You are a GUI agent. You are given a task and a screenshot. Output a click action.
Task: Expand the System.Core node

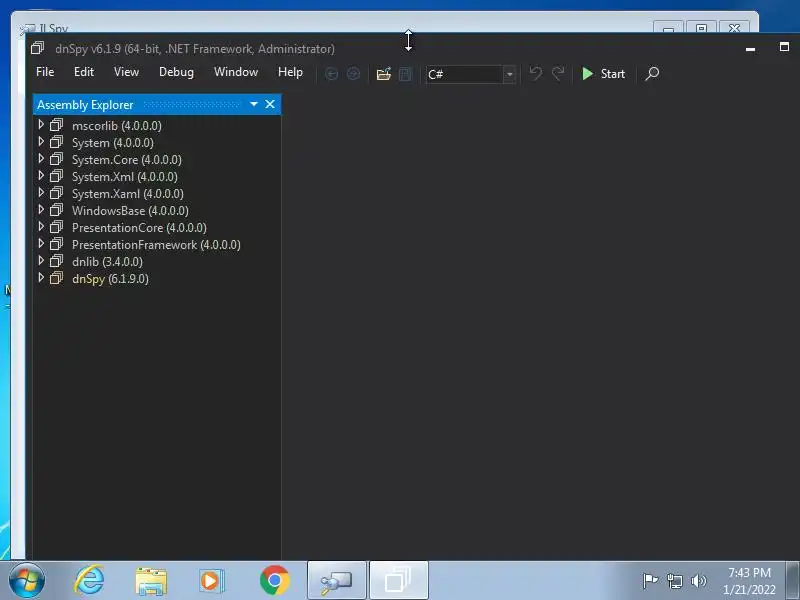41,159
